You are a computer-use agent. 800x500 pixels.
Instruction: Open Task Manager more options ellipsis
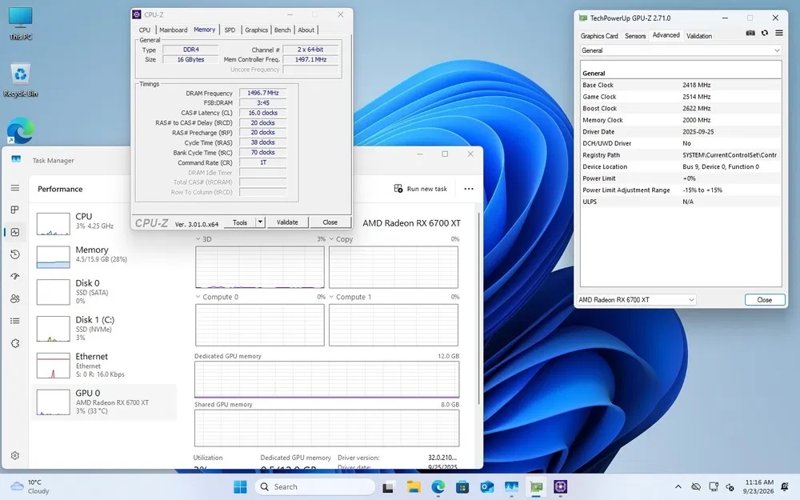(468, 189)
